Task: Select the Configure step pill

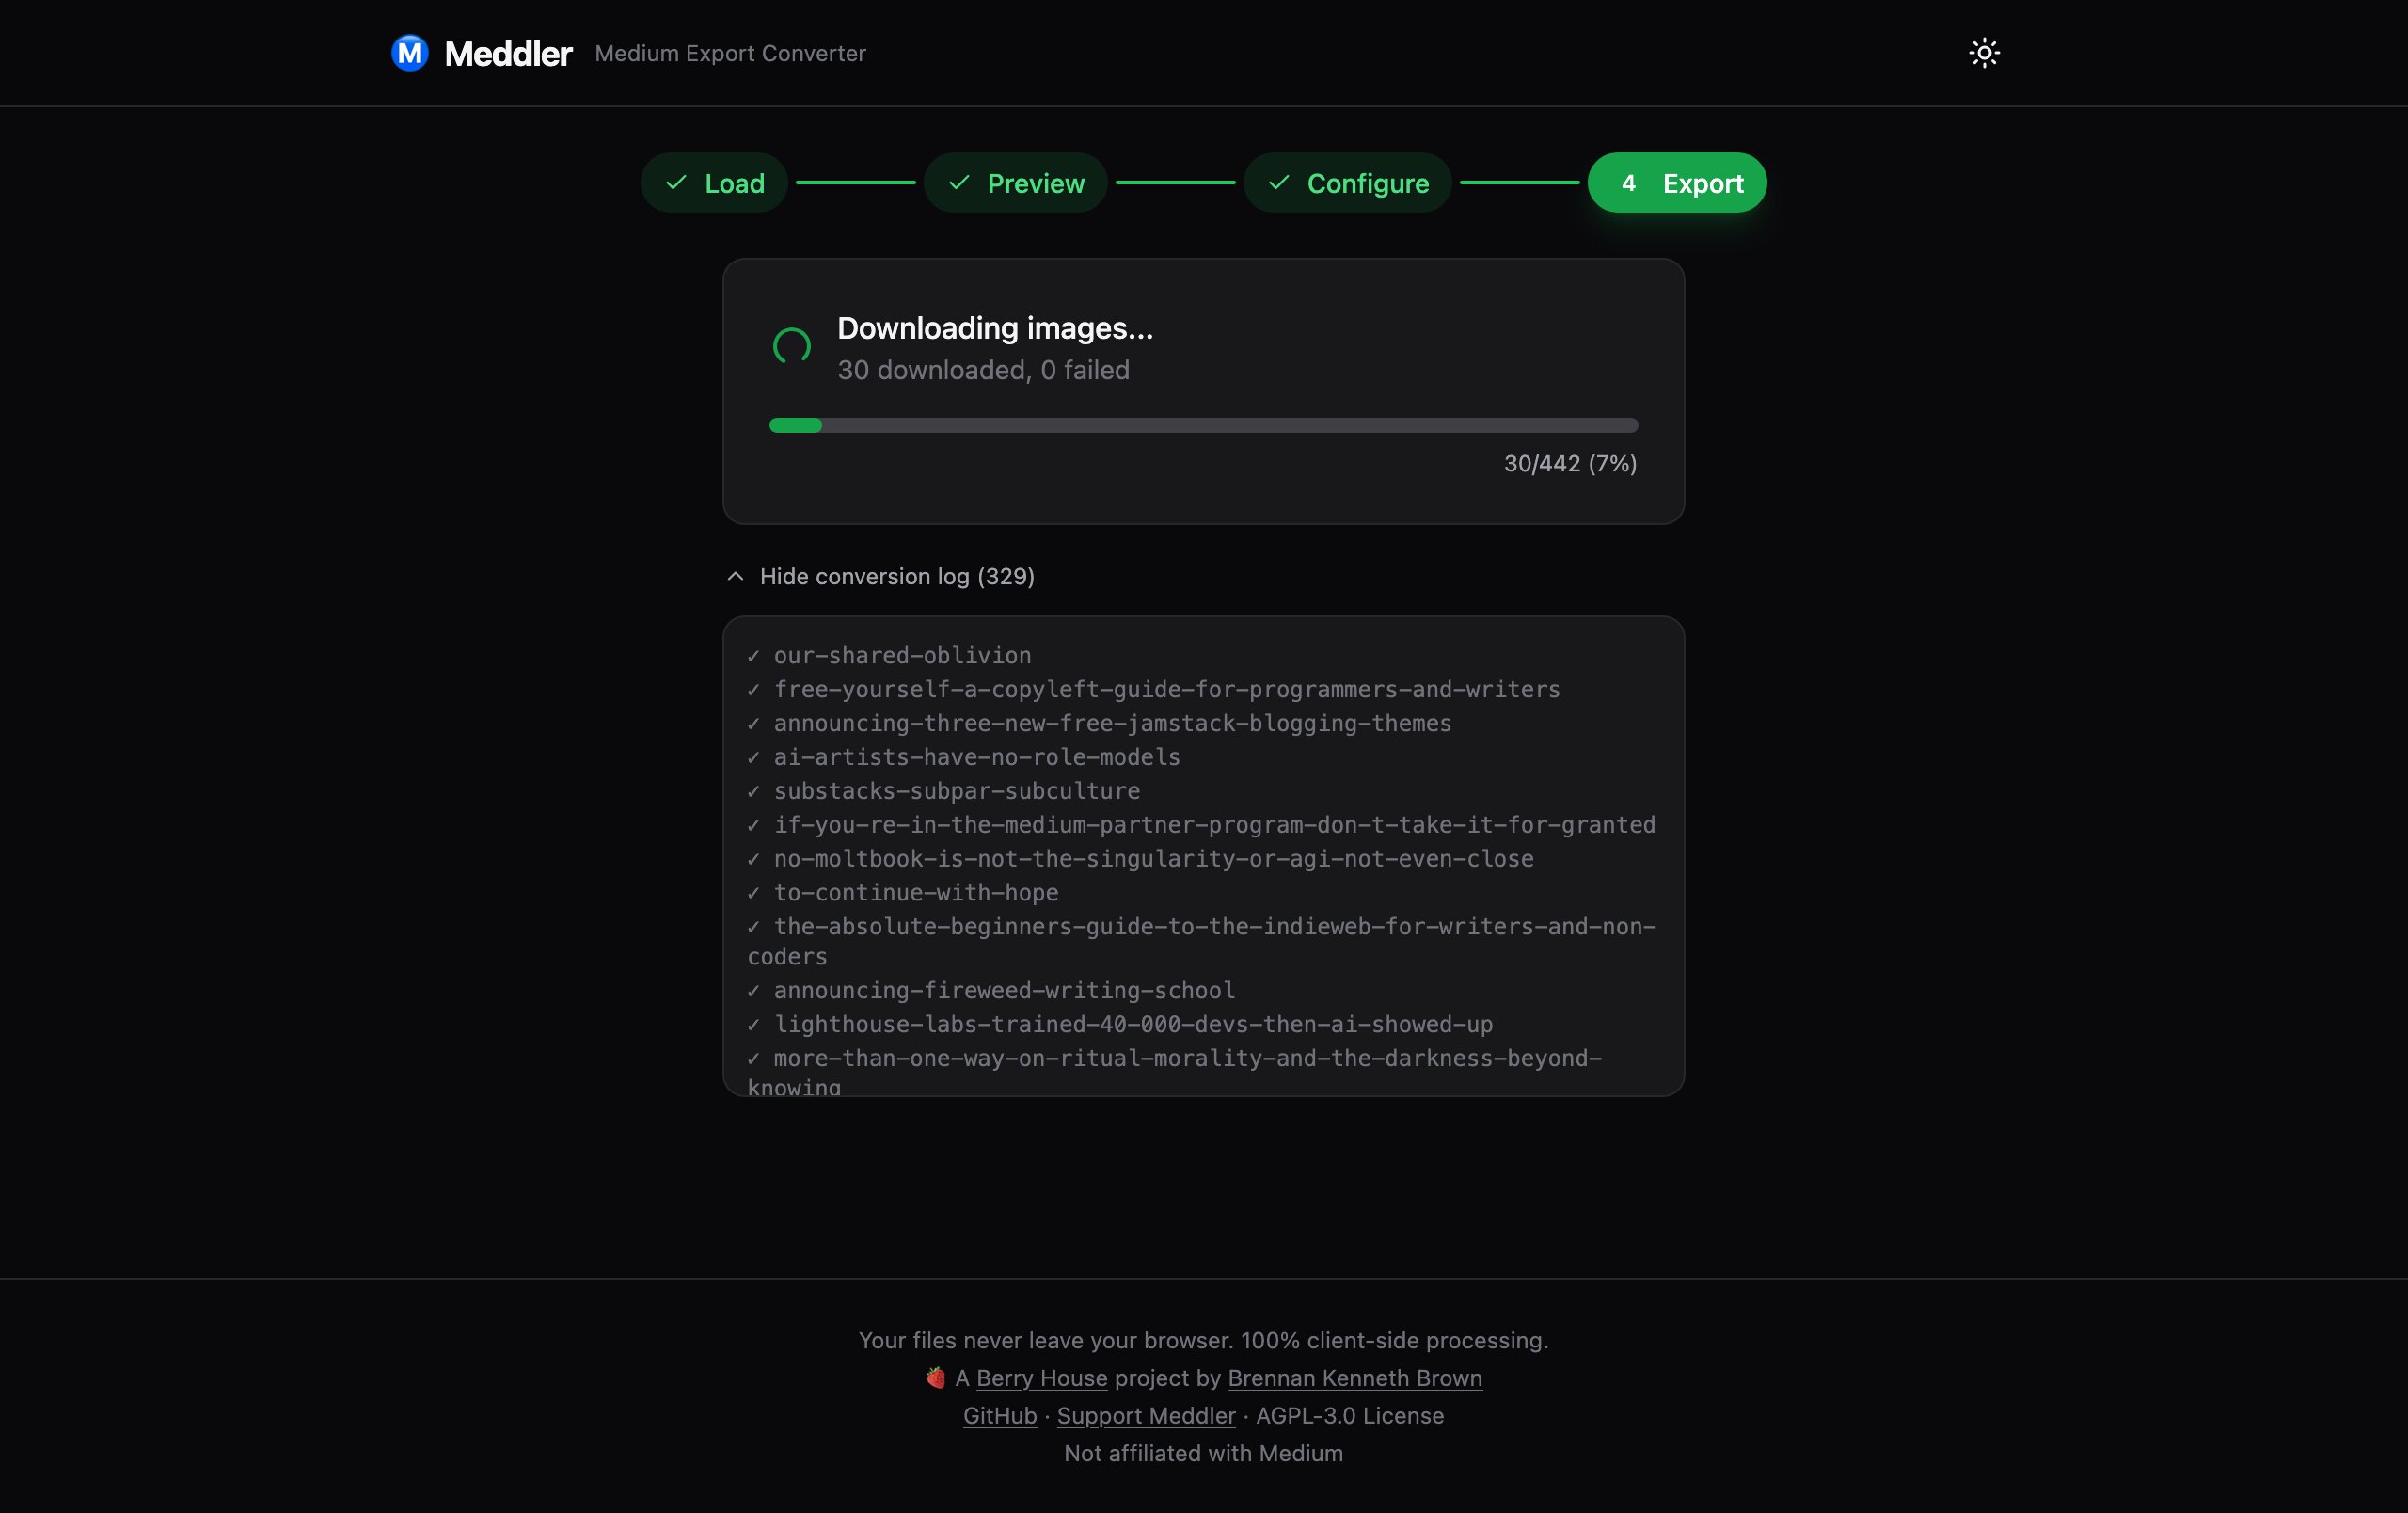Action: coord(1346,183)
